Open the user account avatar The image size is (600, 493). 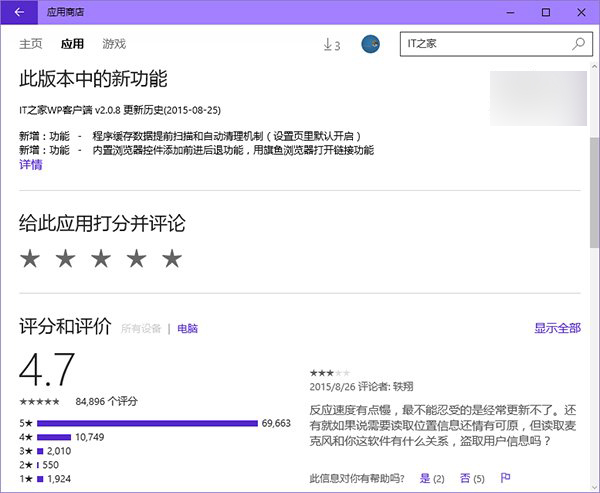(370, 44)
